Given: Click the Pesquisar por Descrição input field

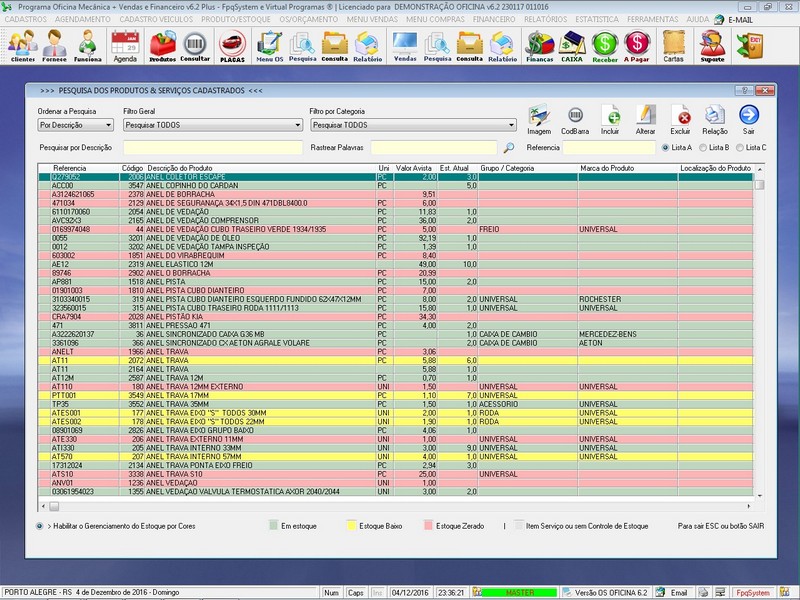Looking at the screenshot, I should [212, 148].
